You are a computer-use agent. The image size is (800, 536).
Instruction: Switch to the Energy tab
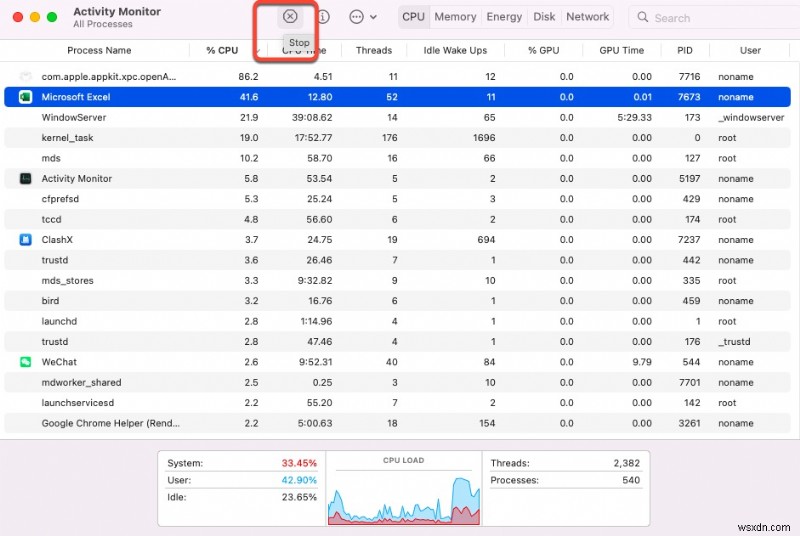tap(504, 17)
